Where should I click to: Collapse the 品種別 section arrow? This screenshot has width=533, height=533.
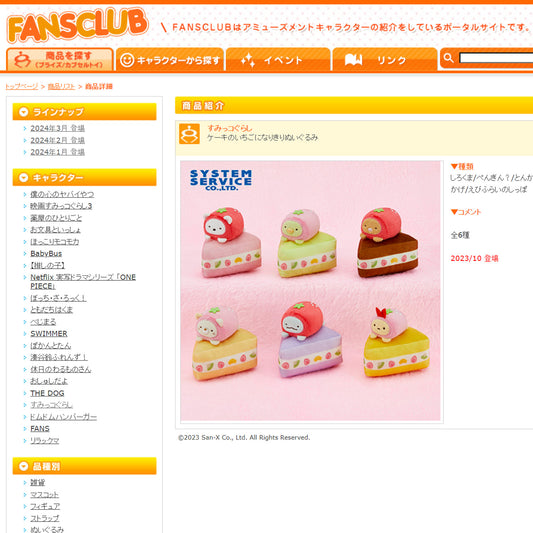tap(23, 466)
